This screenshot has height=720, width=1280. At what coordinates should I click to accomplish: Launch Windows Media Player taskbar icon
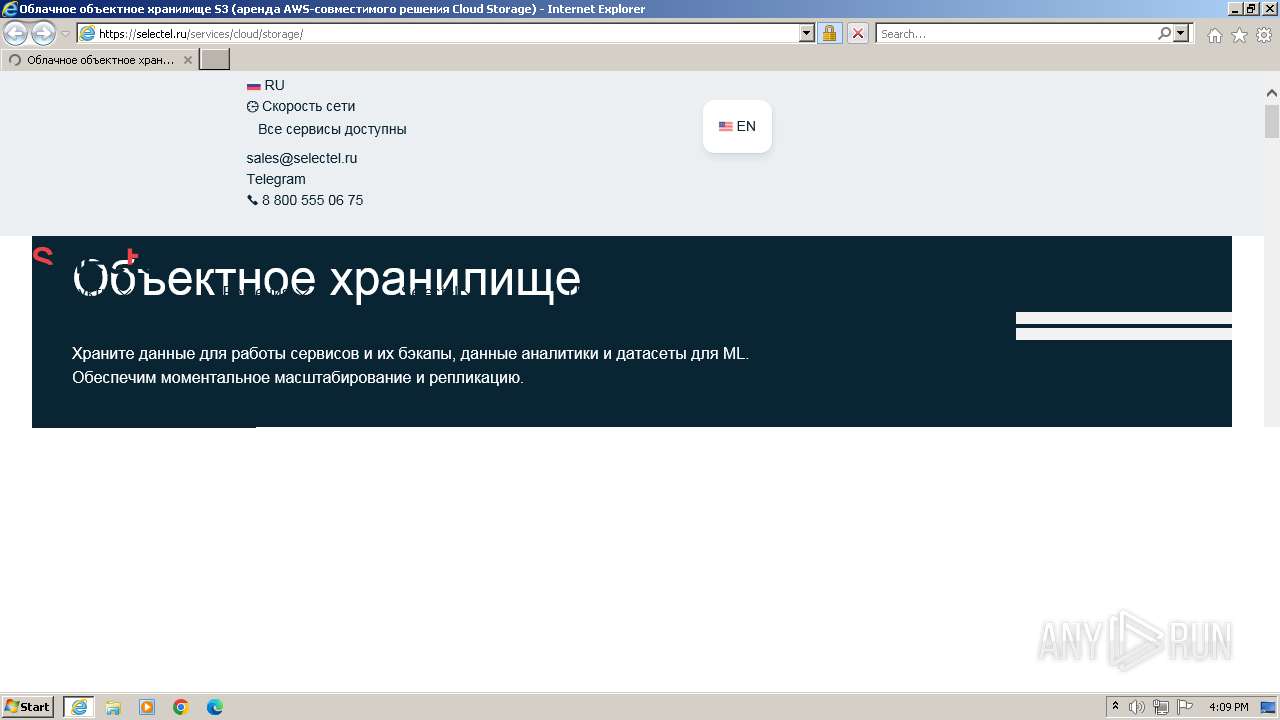coord(147,707)
